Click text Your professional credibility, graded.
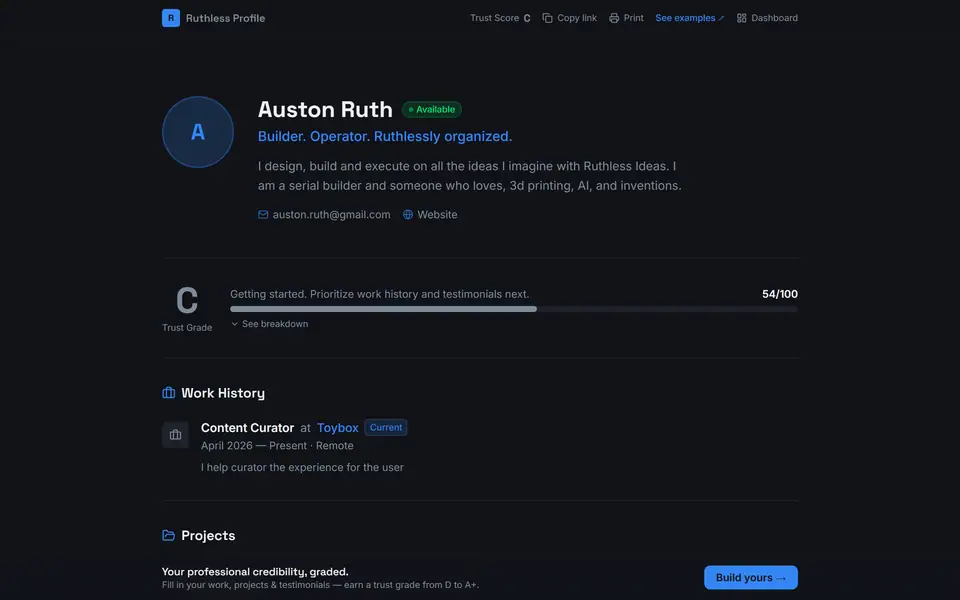 255,572
